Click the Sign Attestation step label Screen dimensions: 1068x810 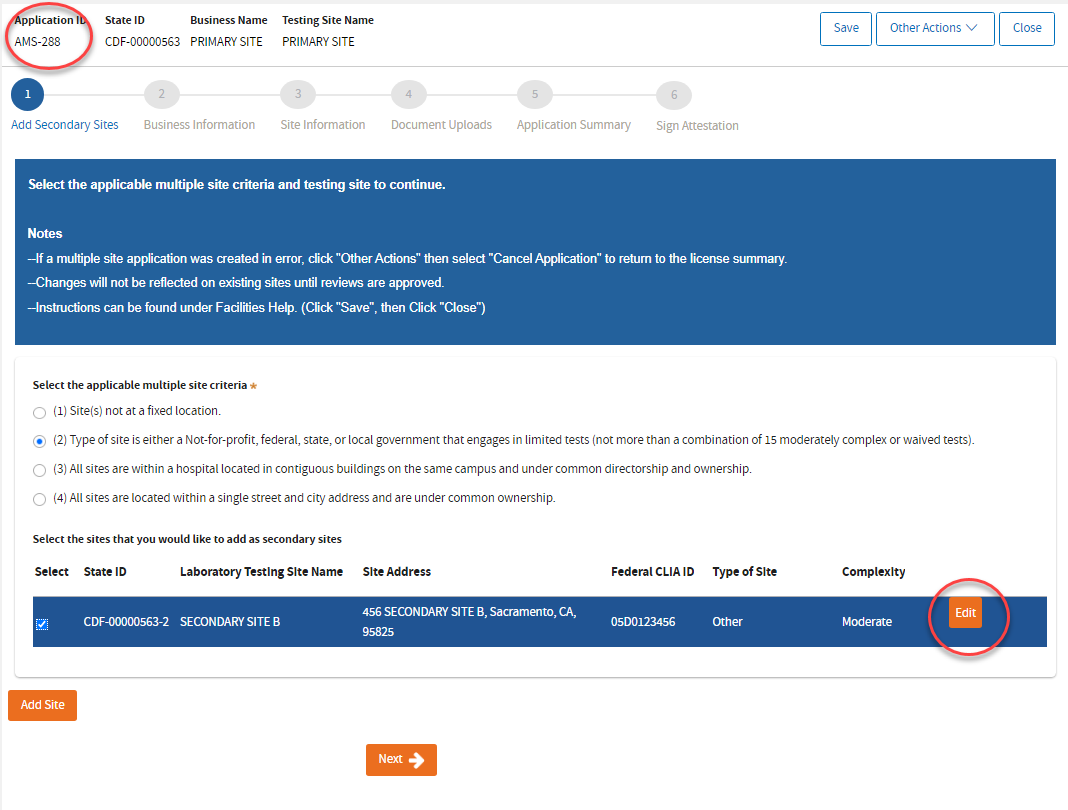click(x=697, y=126)
